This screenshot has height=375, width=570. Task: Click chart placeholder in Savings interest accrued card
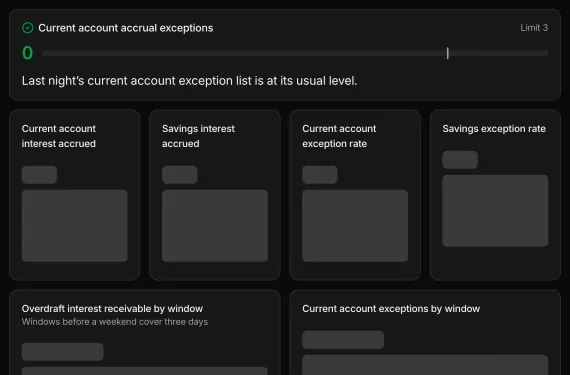click(x=215, y=226)
